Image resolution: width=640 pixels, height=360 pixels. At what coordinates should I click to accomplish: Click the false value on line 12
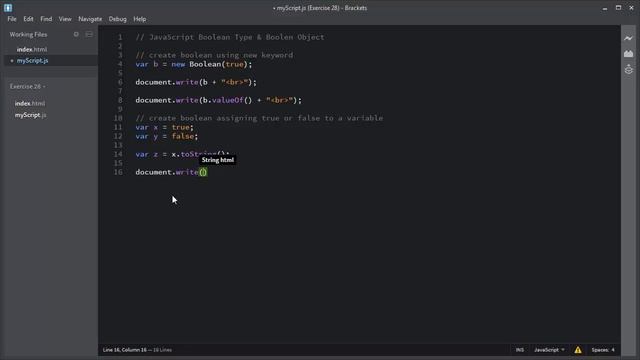tap(182, 136)
